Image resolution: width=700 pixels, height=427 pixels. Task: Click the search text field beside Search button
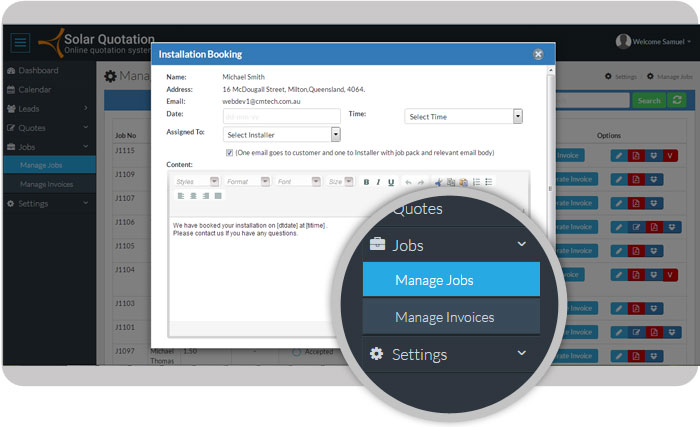click(x=592, y=100)
